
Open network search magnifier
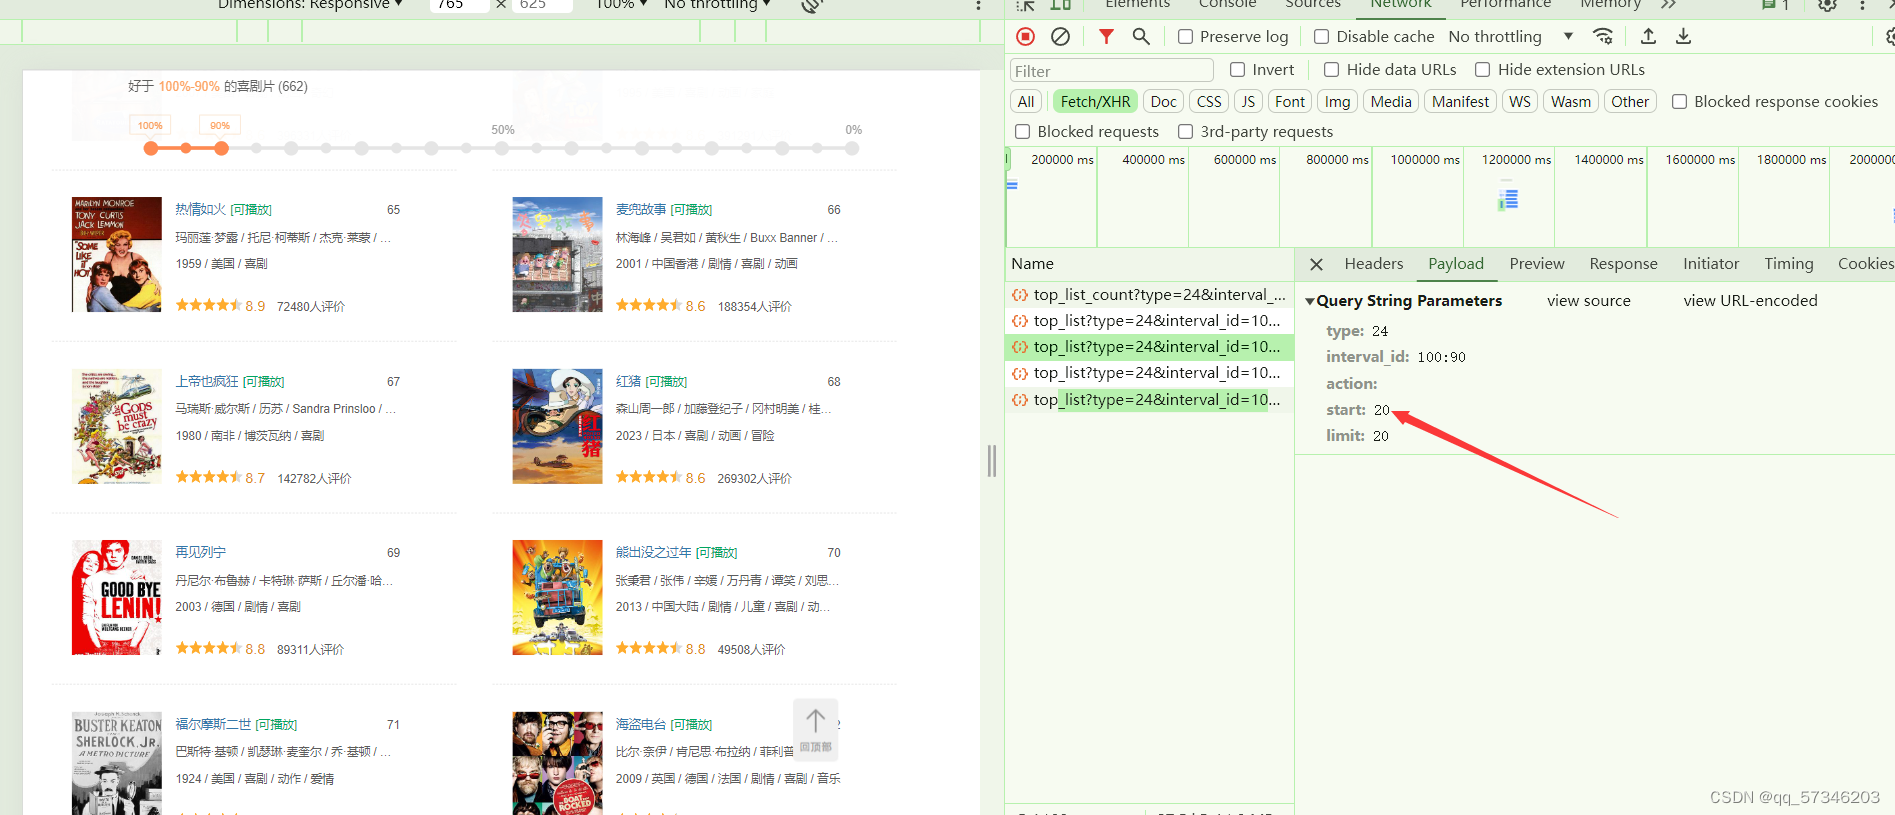(x=1141, y=36)
